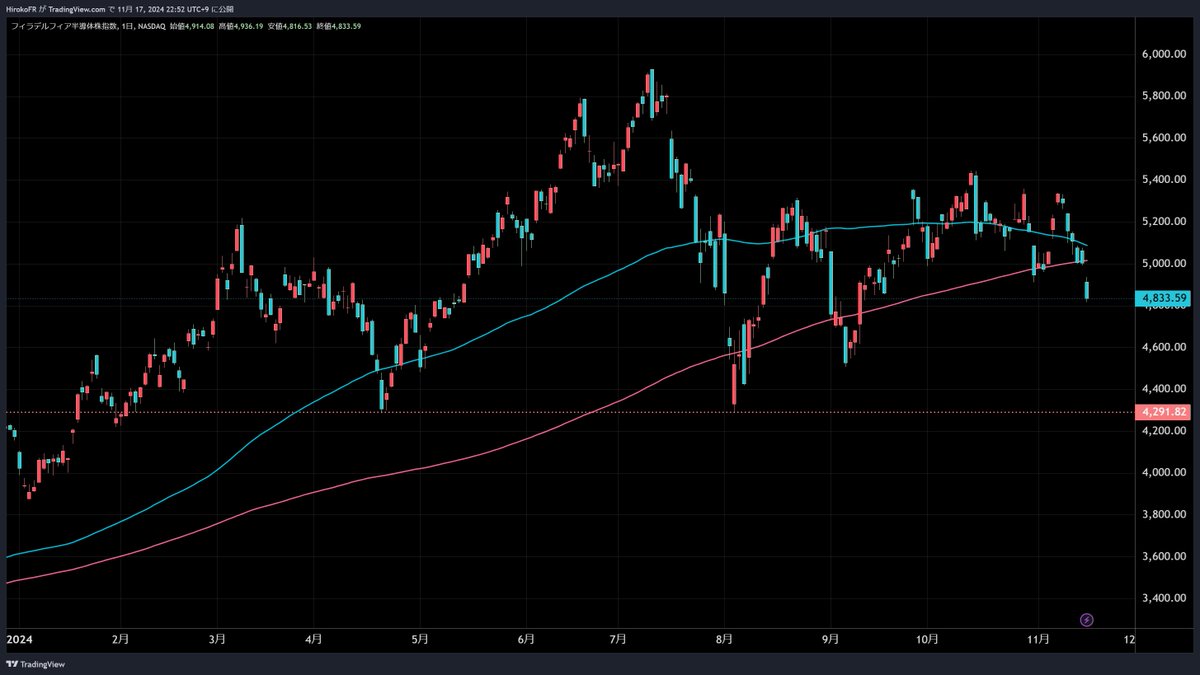
Task: Click the 5,400.00 price axis label
Action: click(x=1163, y=180)
